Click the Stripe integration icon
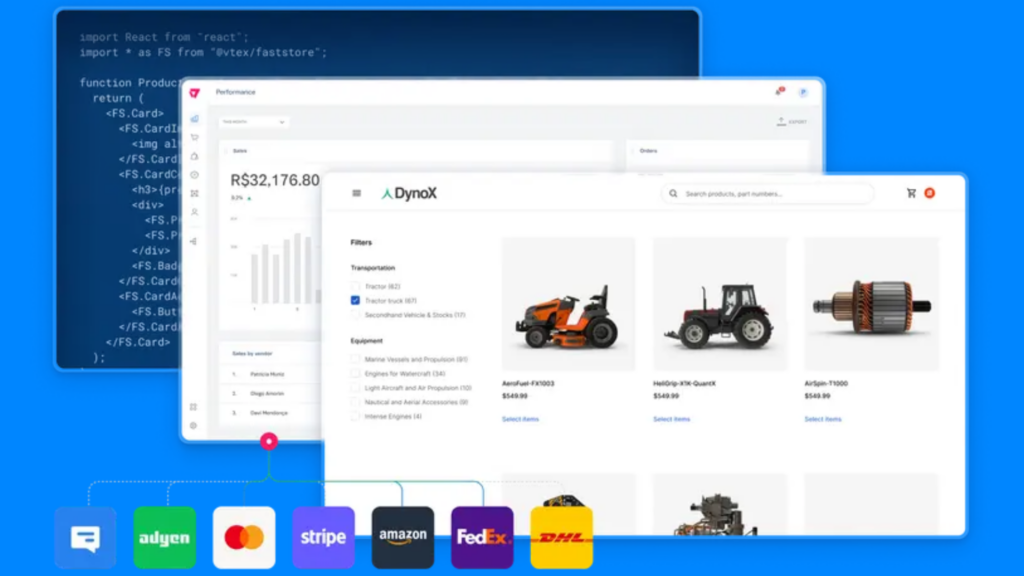 (323, 537)
